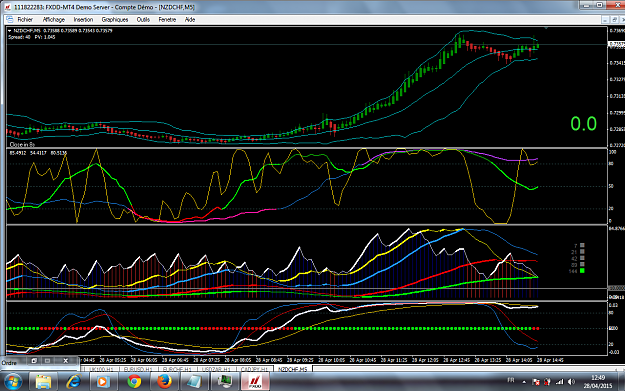Open the Fenetre menu

pos(167,20)
